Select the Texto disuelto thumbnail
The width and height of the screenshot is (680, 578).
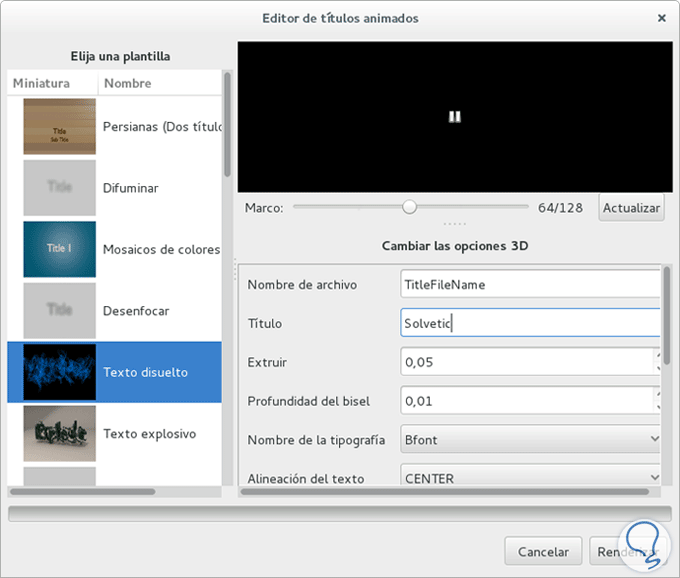pos(59,372)
